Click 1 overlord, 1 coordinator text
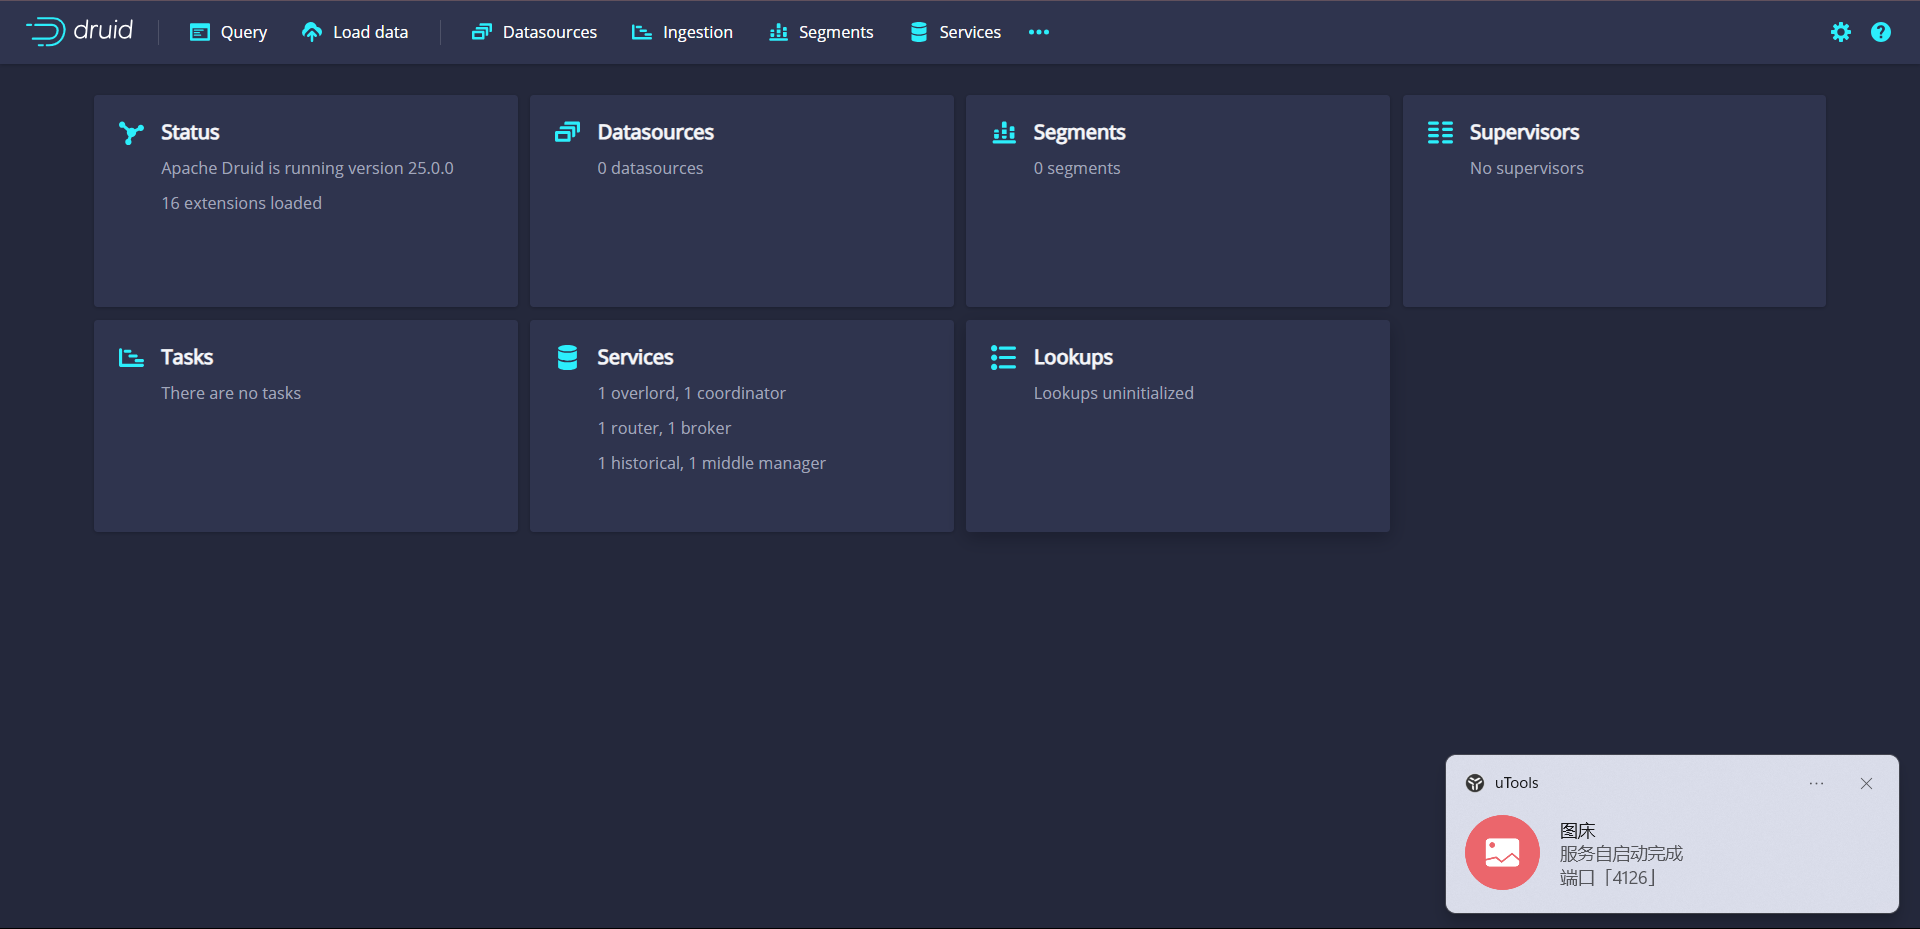The image size is (1920, 929). click(692, 393)
